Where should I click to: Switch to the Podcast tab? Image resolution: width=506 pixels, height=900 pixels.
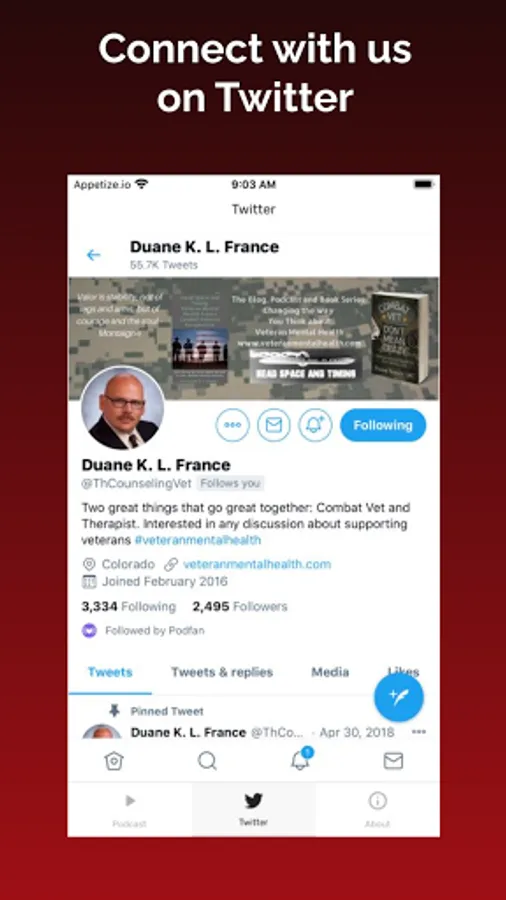pos(130,810)
